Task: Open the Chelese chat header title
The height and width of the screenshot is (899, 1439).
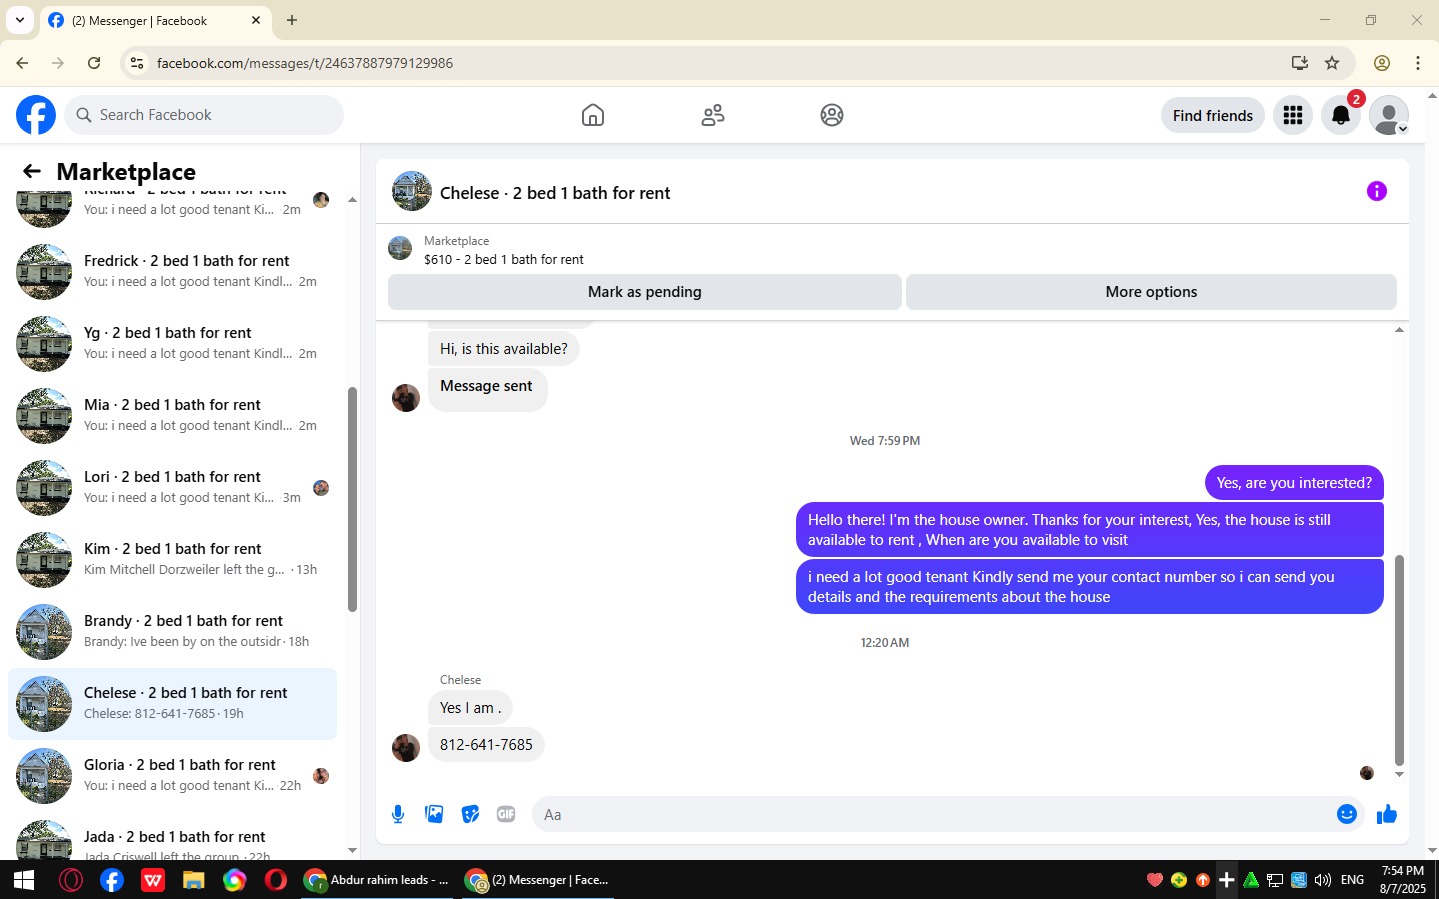Action: pyautogui.click(x=555, y=193)
